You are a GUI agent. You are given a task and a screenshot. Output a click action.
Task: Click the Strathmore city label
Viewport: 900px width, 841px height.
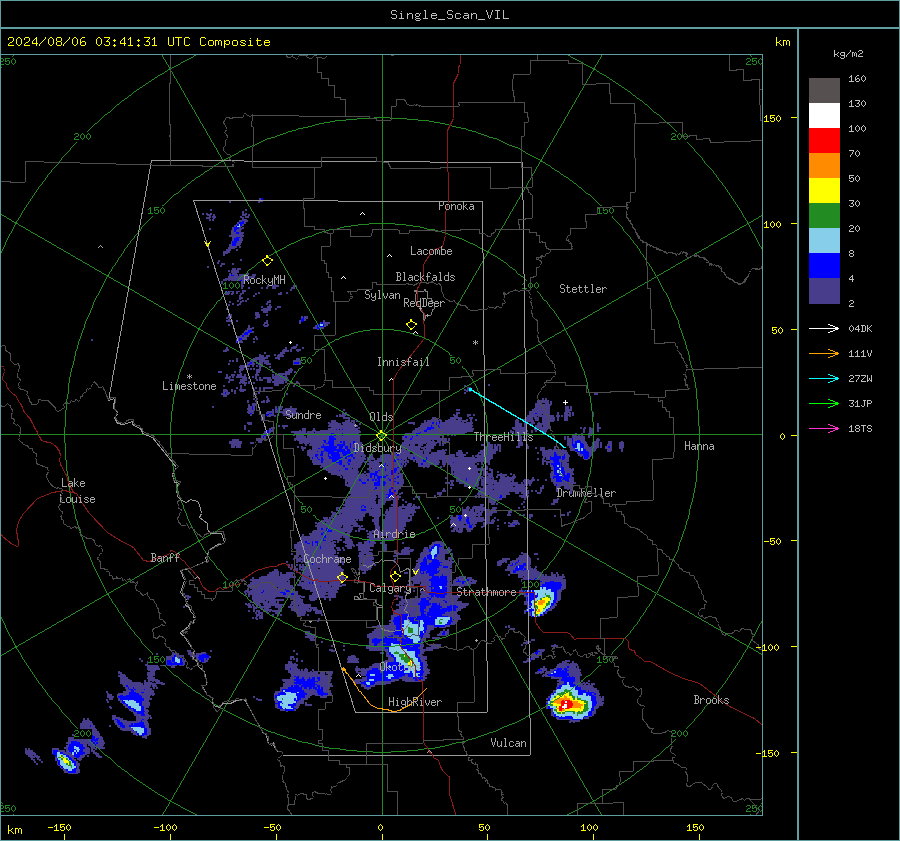pos(486,592)
